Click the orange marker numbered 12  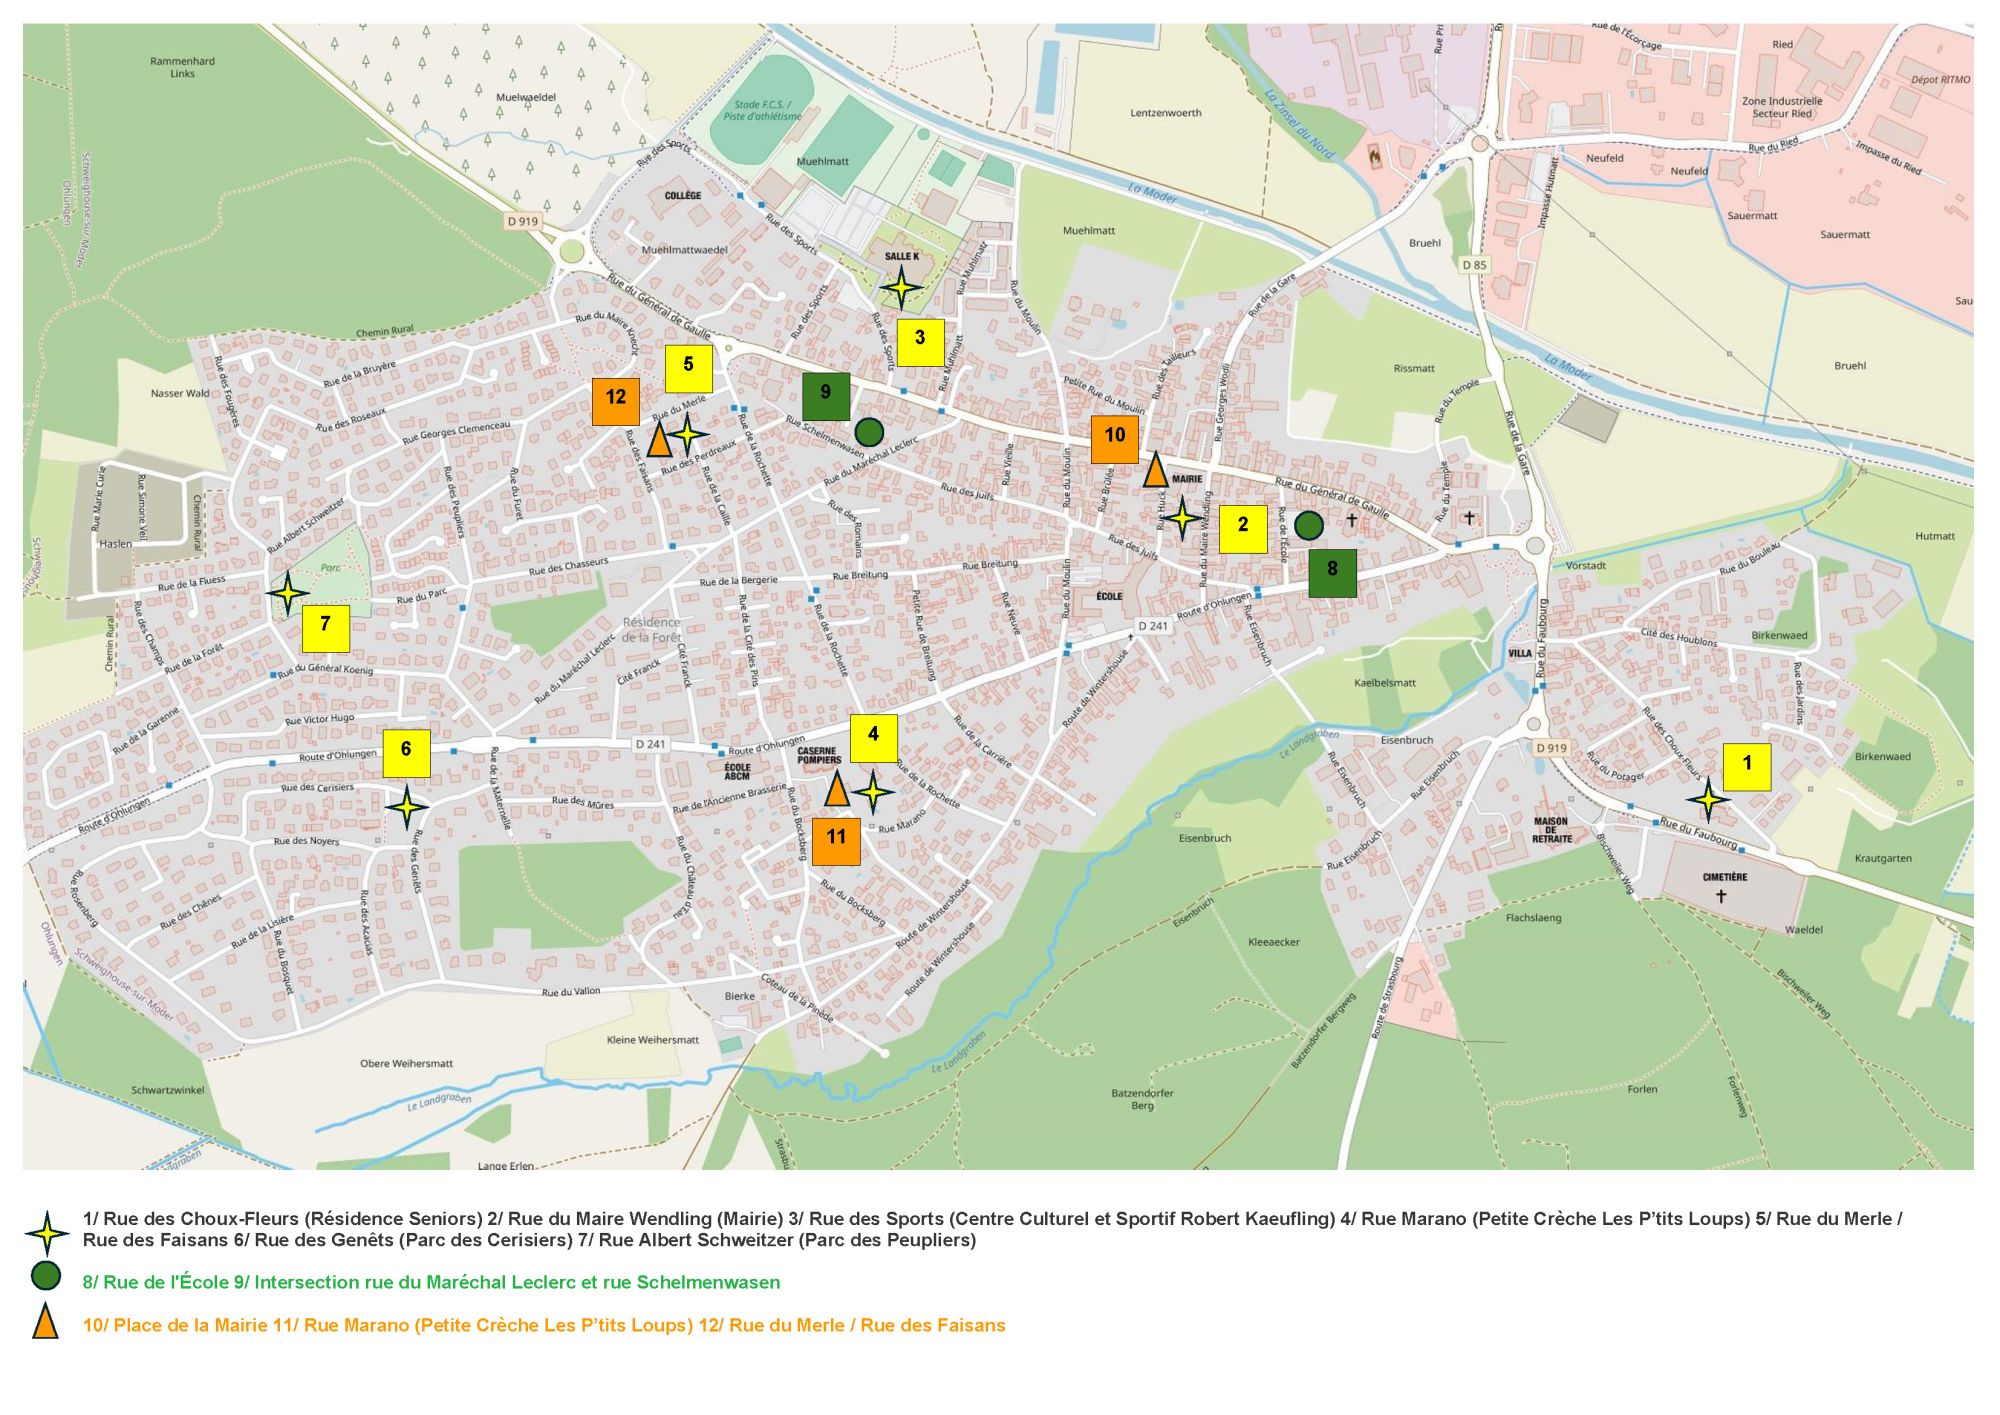point(615,401)
